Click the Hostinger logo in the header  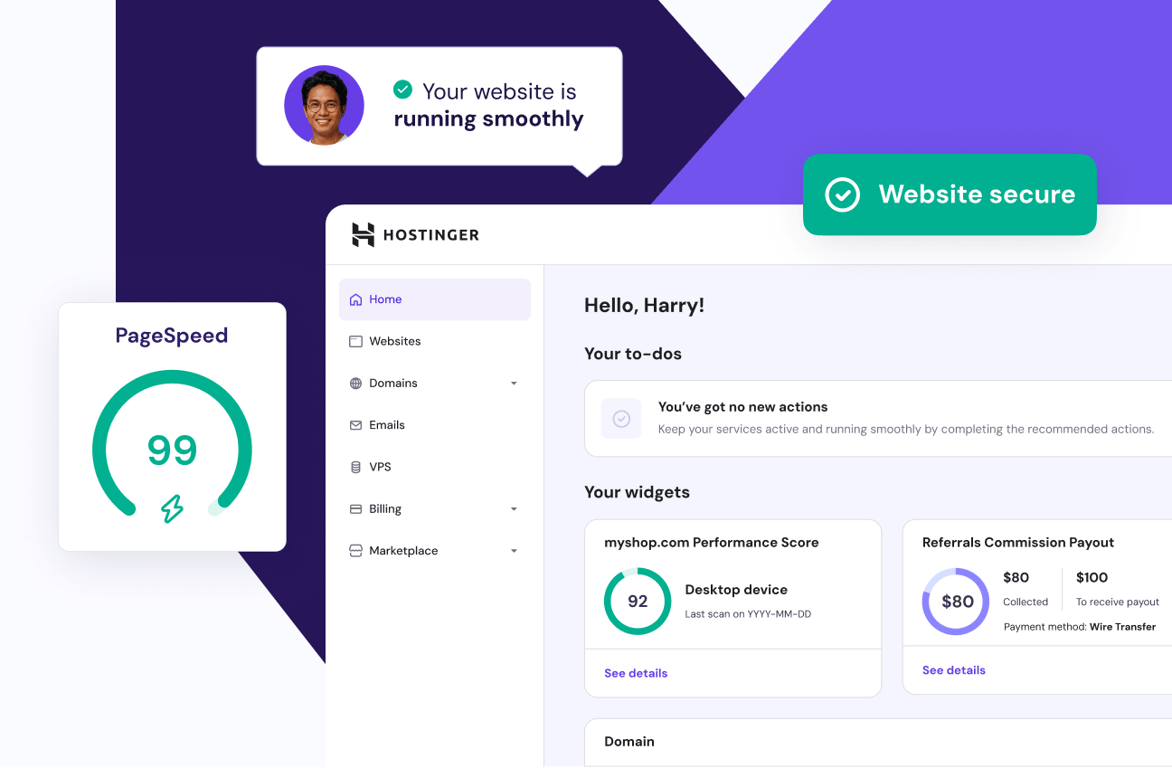click(x=417, y=235)
